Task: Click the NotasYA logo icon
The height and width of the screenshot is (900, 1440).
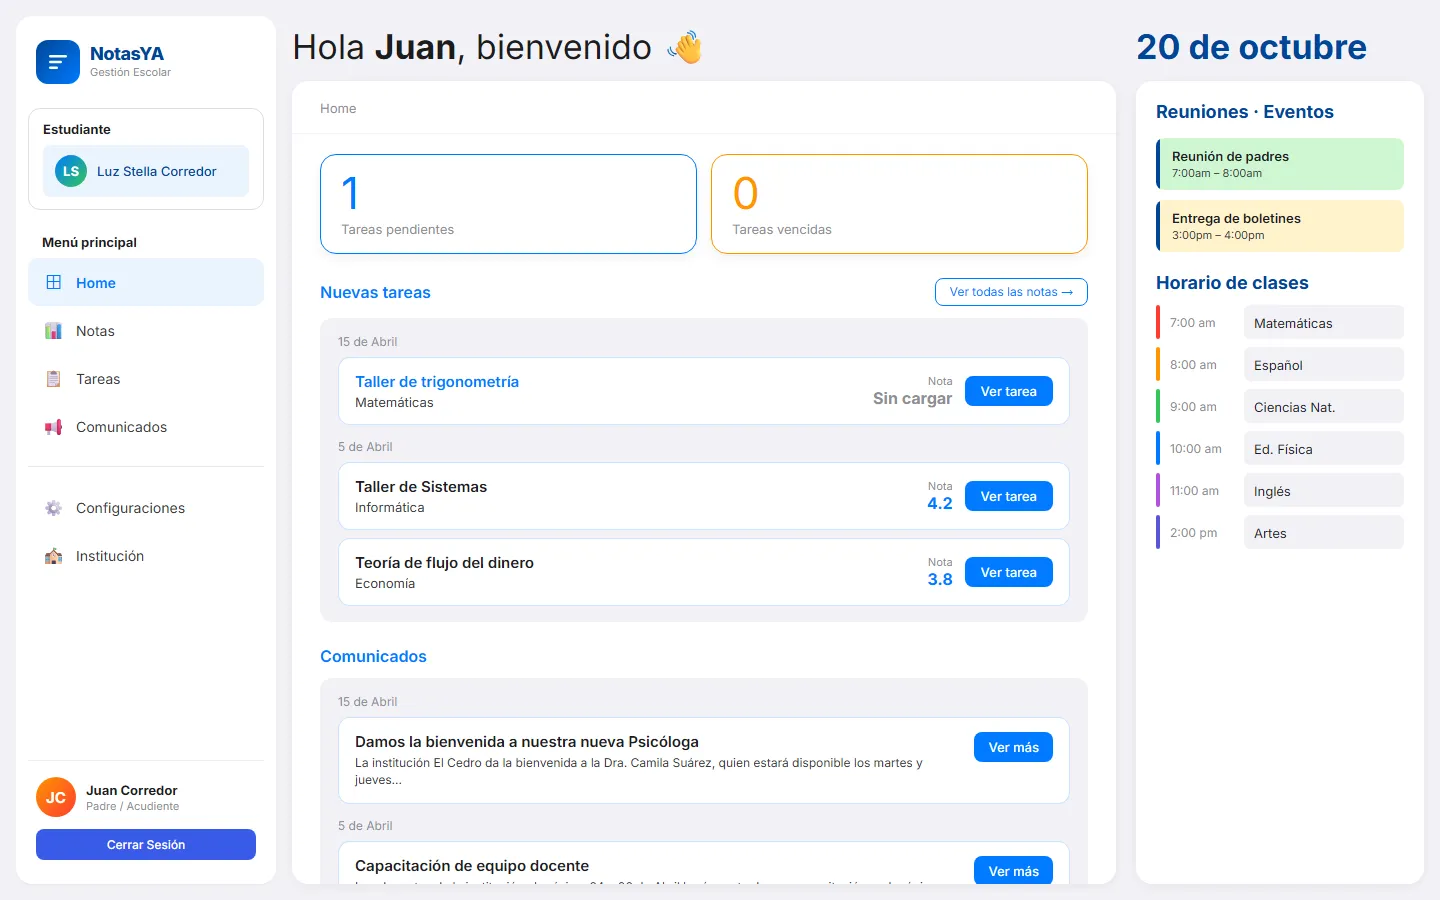Action: click(x=58, y=62)
